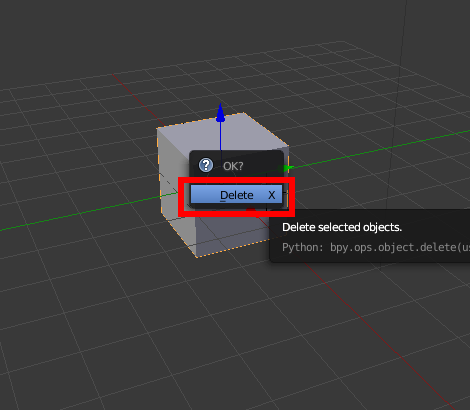This screenshot has width=470, height=410.
Task: Click the "Delete selected objects." tooltip text
Action: click(342, 227)
